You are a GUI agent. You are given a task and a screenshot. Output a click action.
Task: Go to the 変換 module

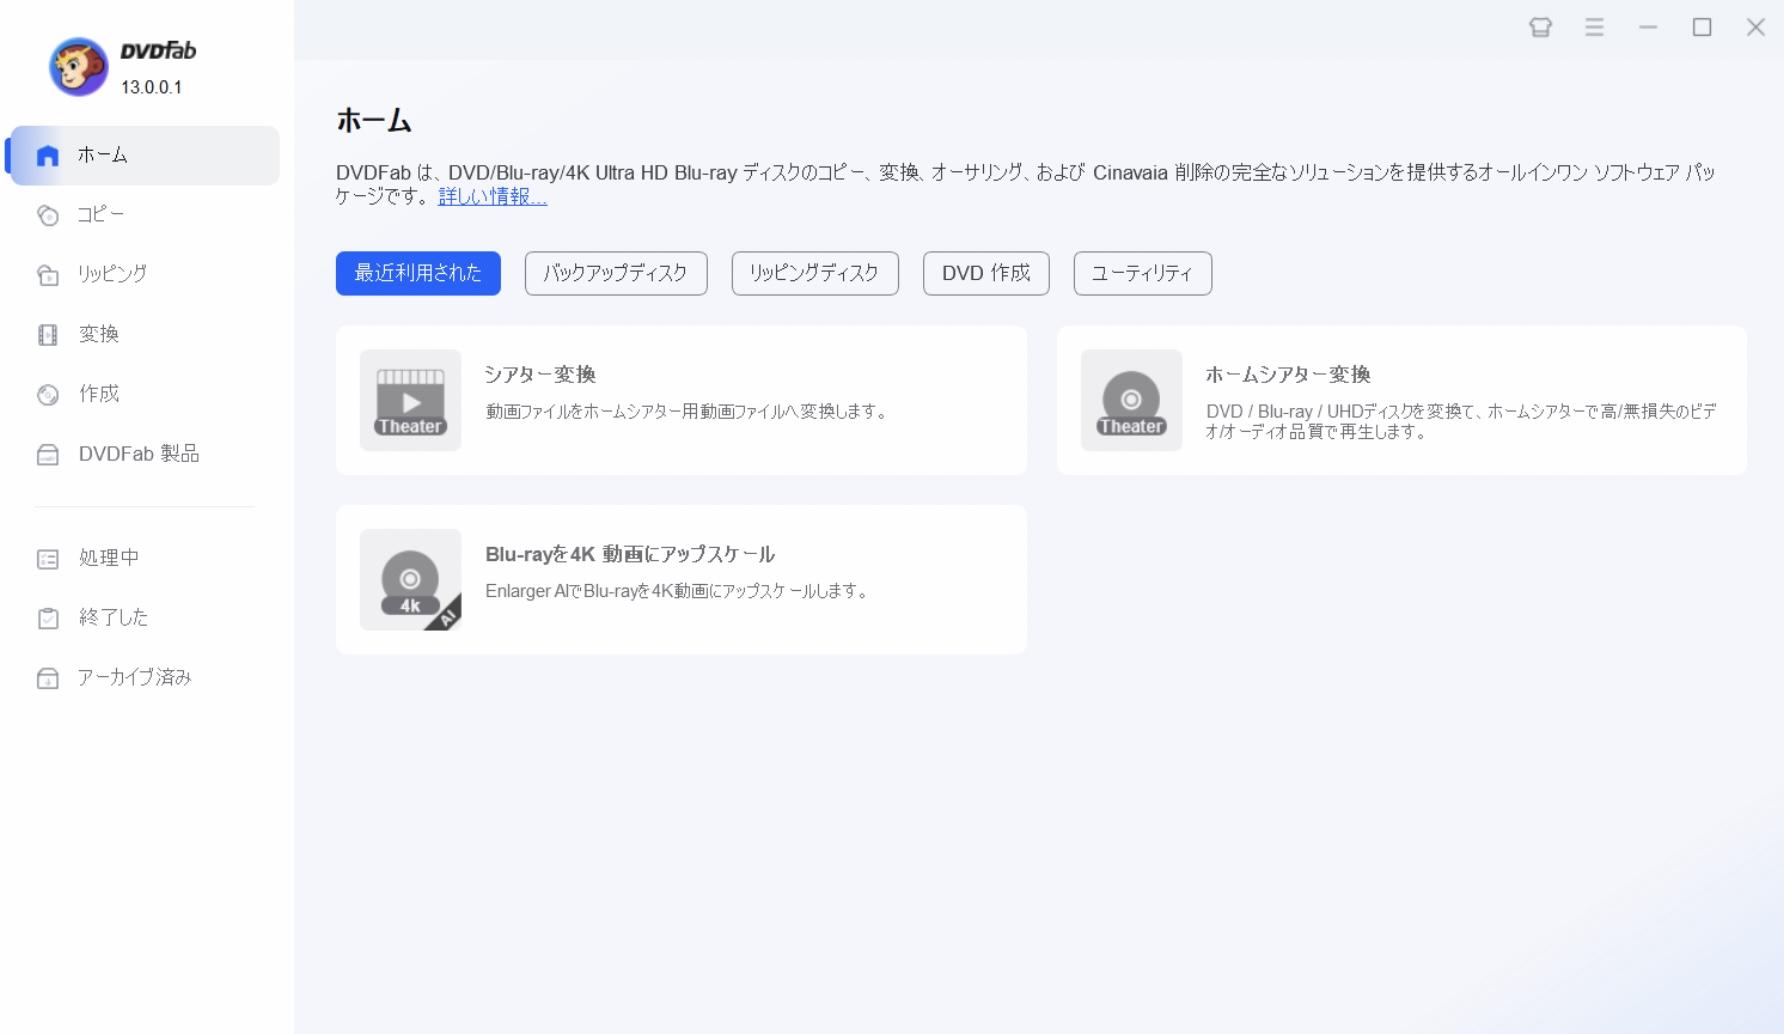tap(143, 334)
